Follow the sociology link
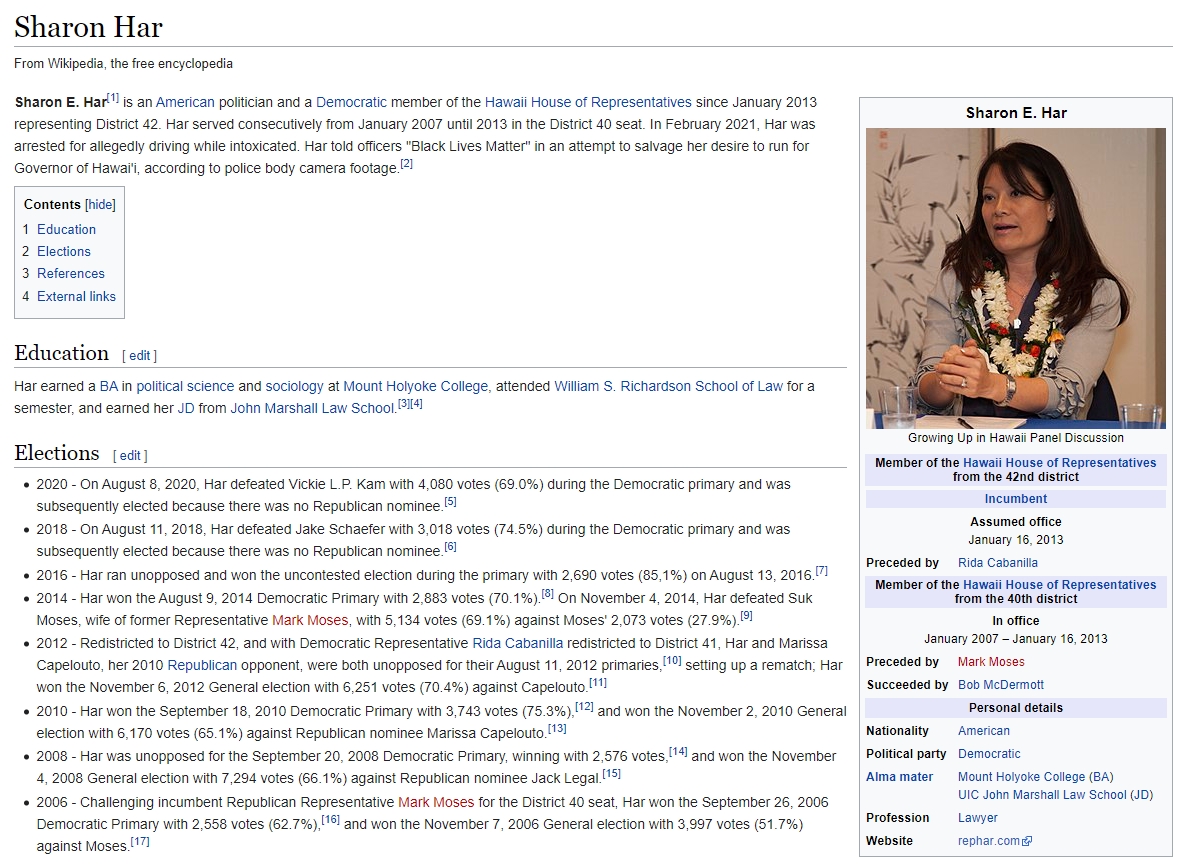Screen dimensions: 1181x868 click(294, 386)
